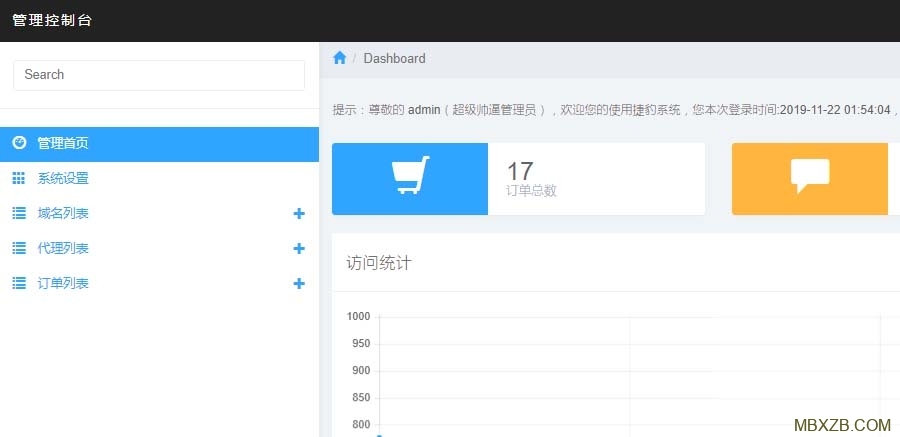Click the orange speech bubble tile
The image size is (900, 437).
[x=810, y=179]
